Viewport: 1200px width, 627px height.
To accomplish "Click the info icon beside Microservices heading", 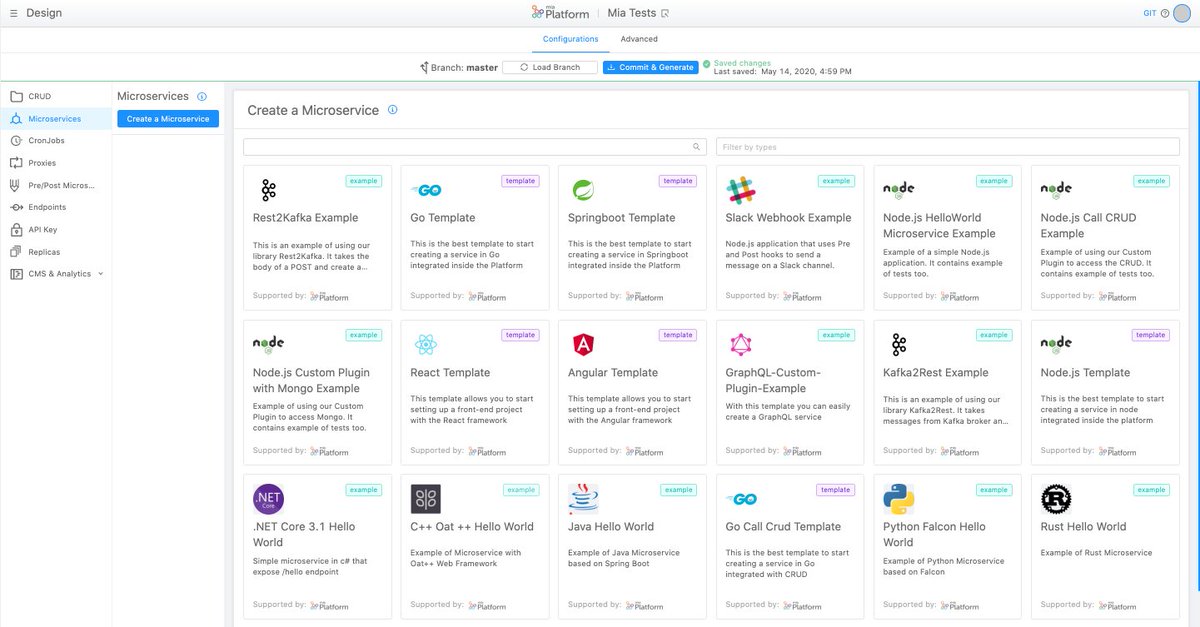I will [202, 96].
